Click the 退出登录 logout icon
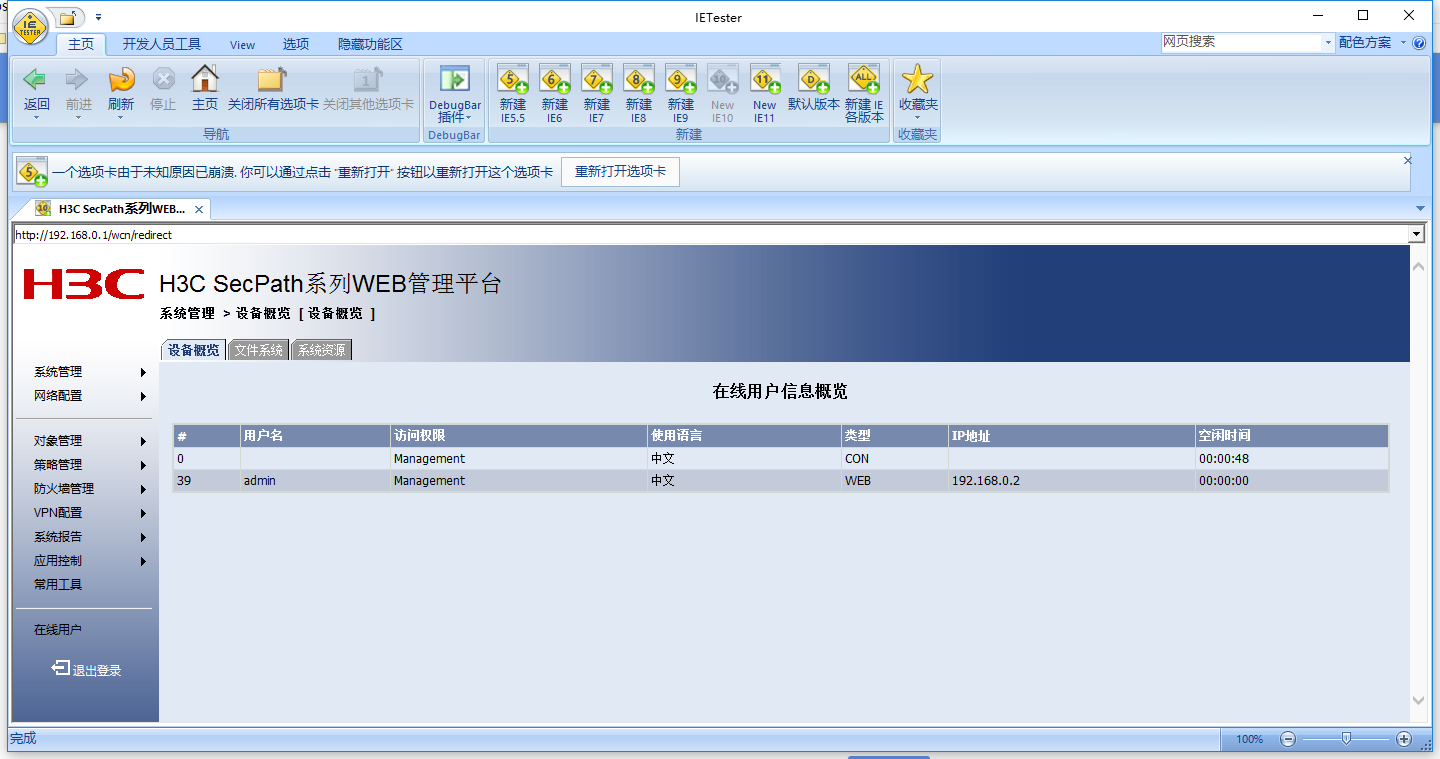This screenshot has width=1440, height=759. 60,668
